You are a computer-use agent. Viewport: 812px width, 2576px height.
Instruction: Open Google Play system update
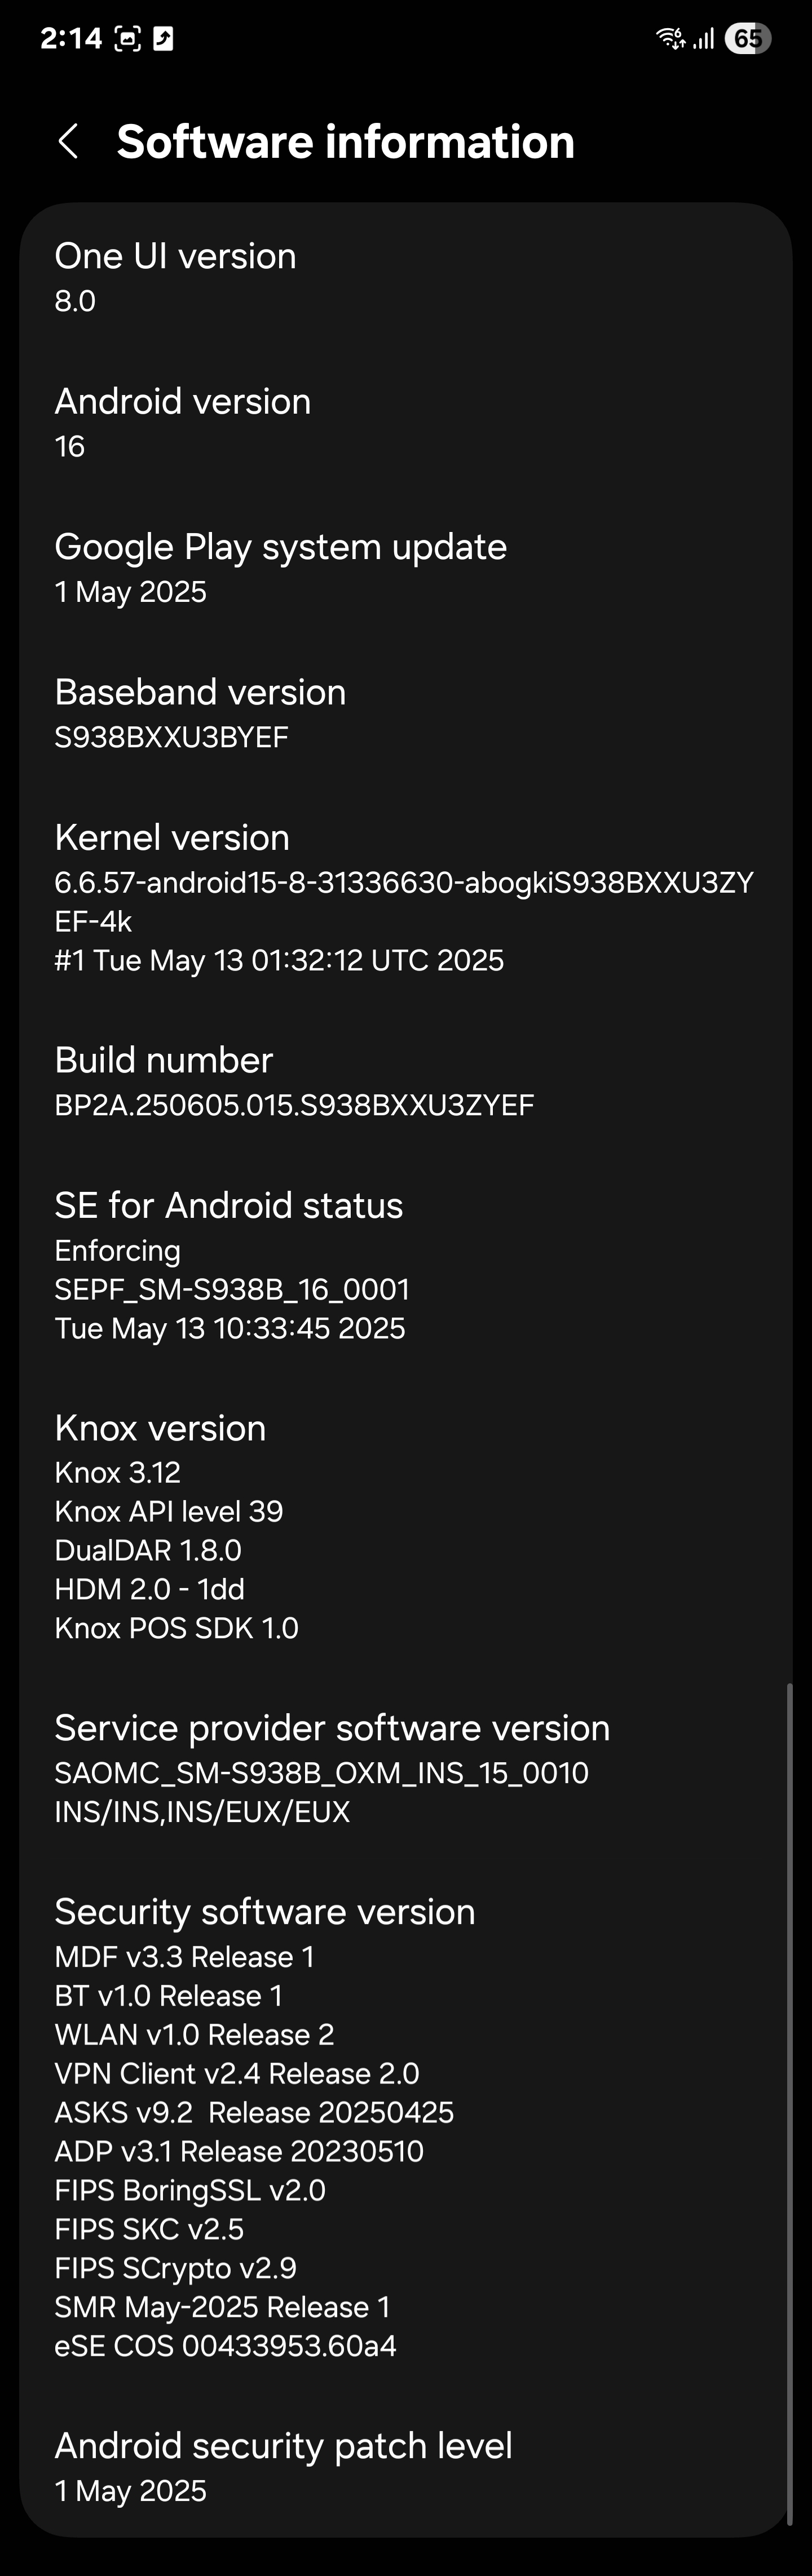click(x=406, y=567)
